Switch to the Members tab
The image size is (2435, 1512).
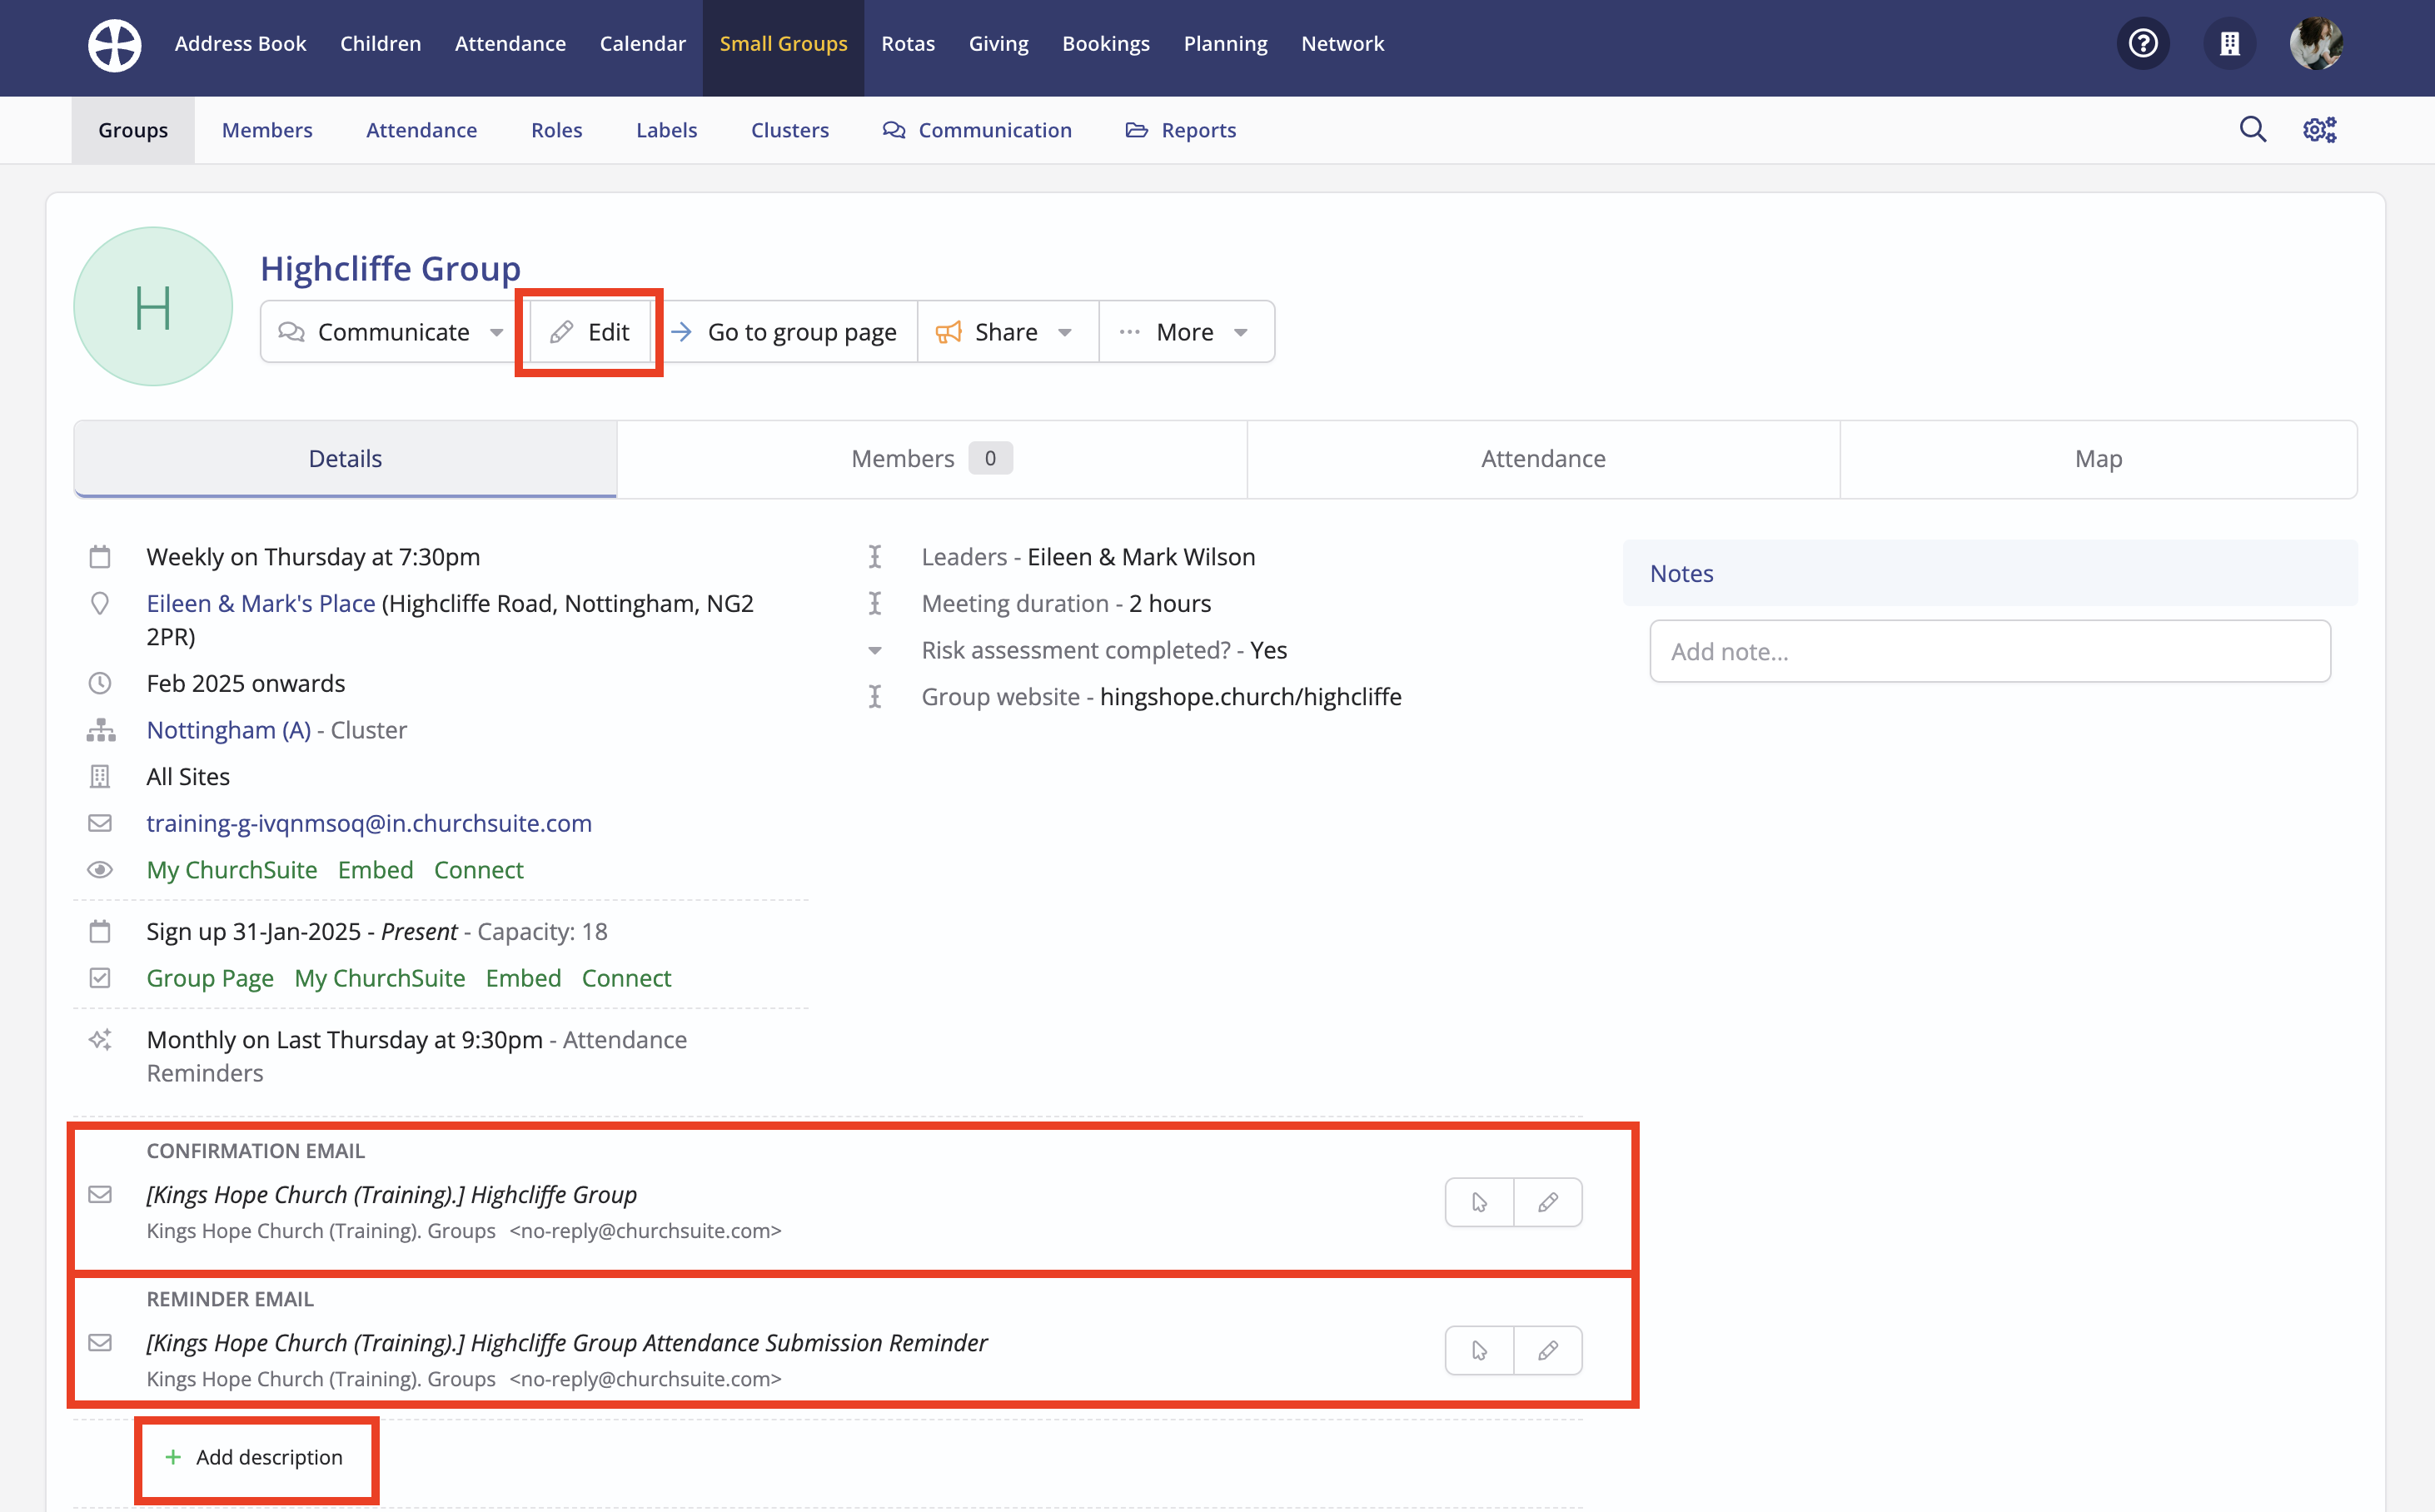coord(930,459)
